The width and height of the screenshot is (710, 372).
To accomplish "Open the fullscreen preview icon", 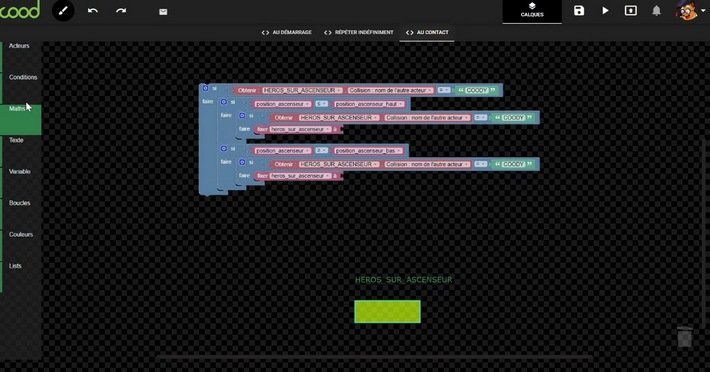I will pos(630,10).
